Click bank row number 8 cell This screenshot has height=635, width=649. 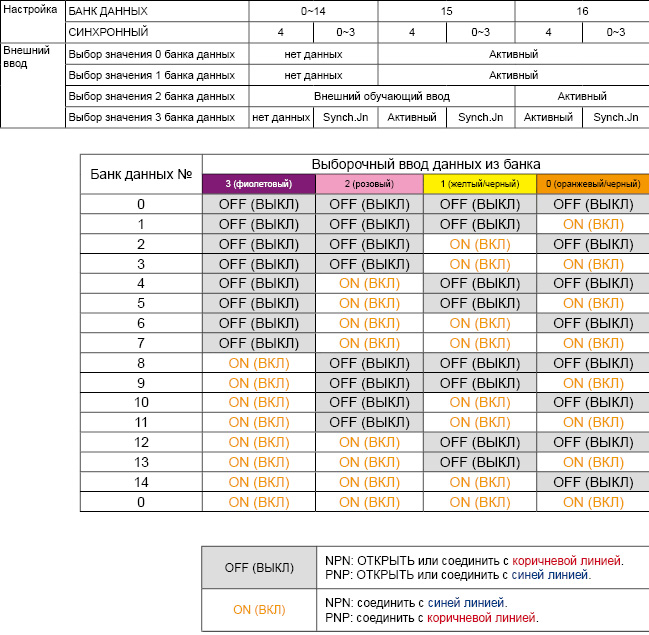click(x=141, y=363)
